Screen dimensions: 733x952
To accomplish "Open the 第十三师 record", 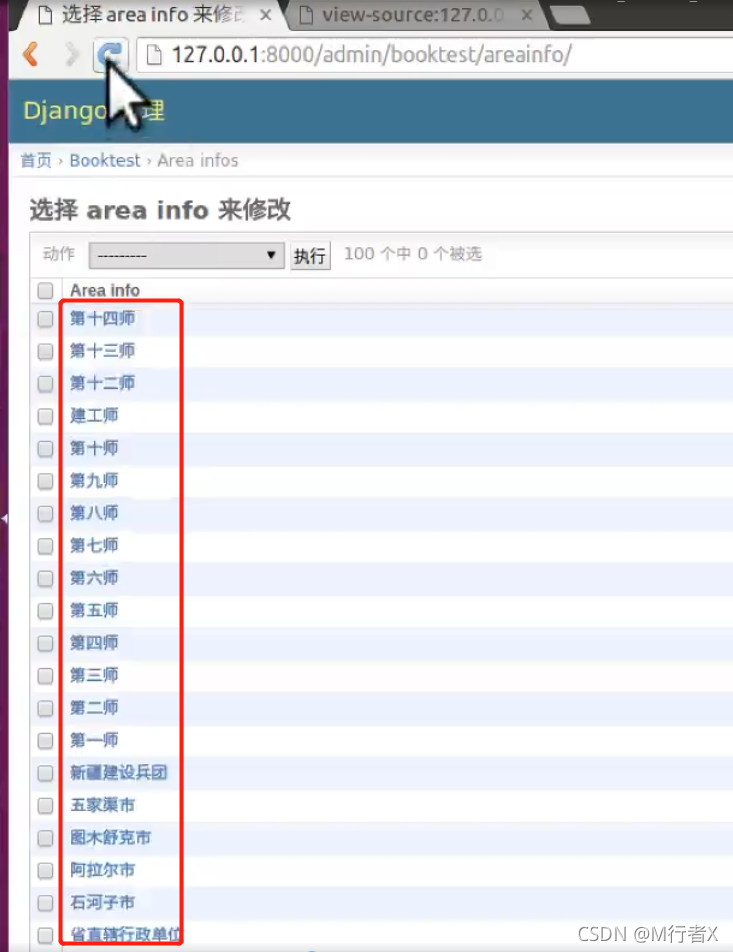I will (x=102, y=350).
